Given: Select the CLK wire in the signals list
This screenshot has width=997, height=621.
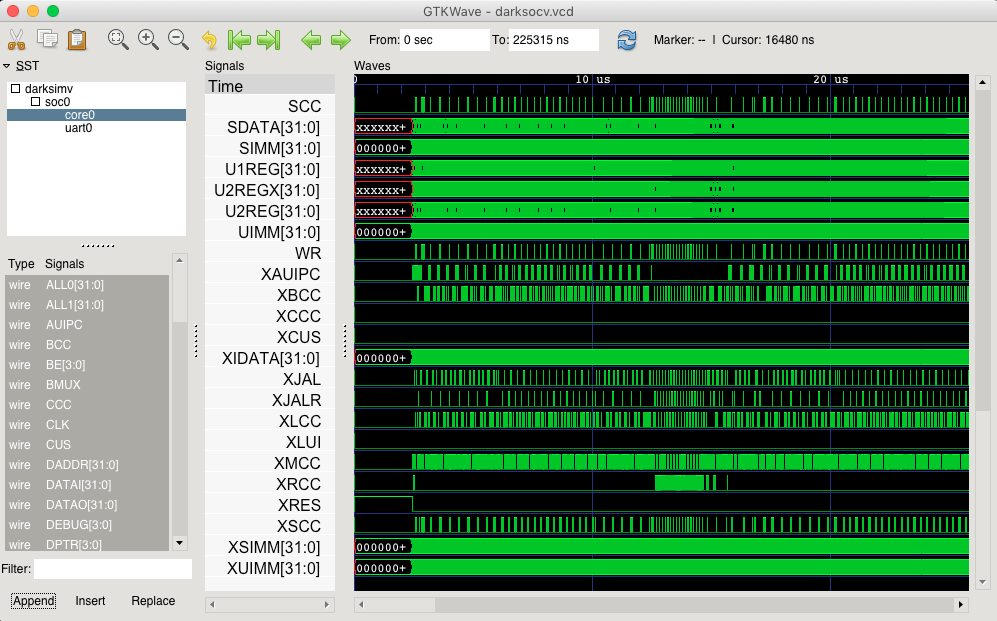Looking at the screenshot, I should click(57, 424).
